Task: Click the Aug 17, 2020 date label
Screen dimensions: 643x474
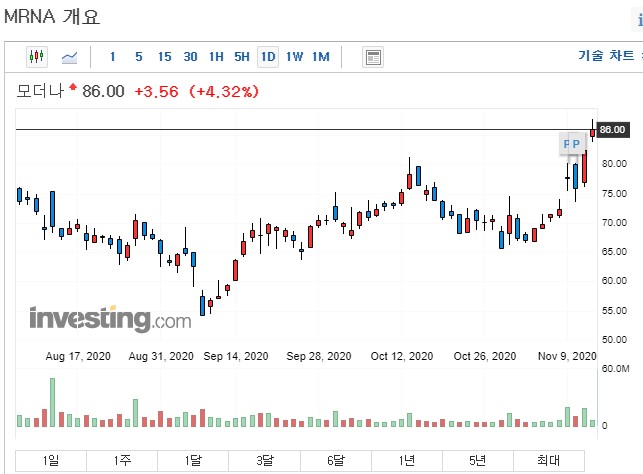Action: 78,356
